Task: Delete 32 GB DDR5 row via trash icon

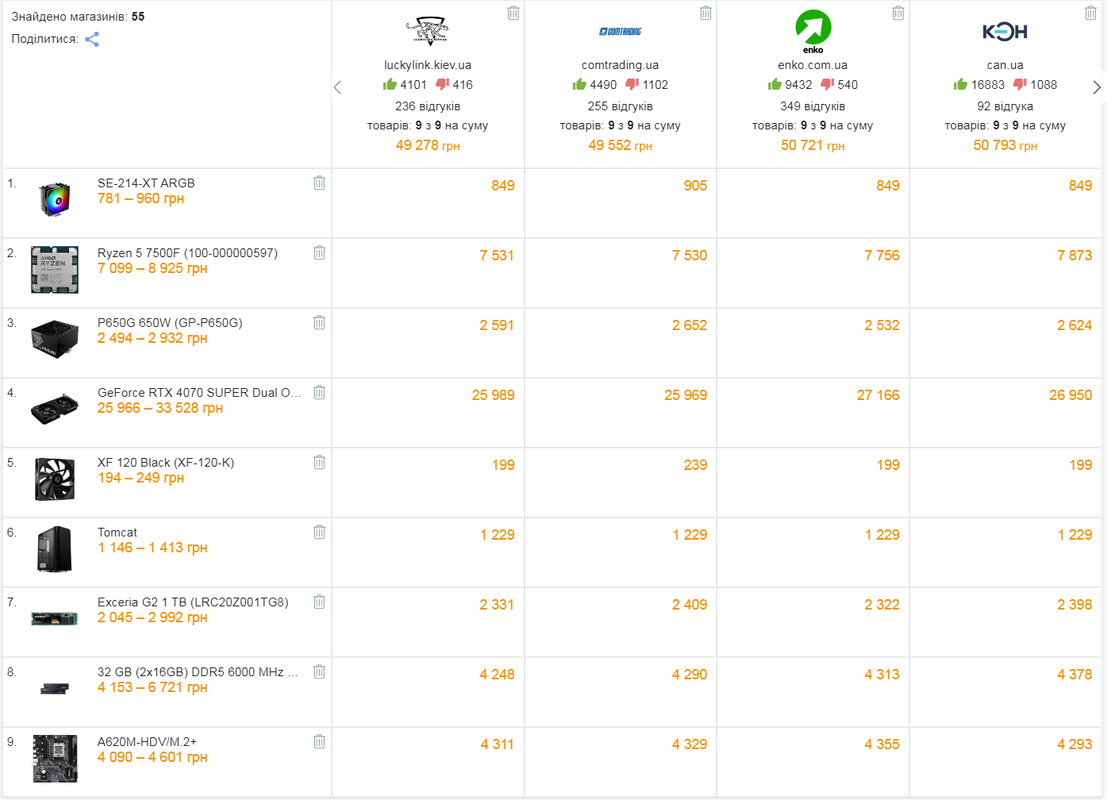Action: (319, 672)
